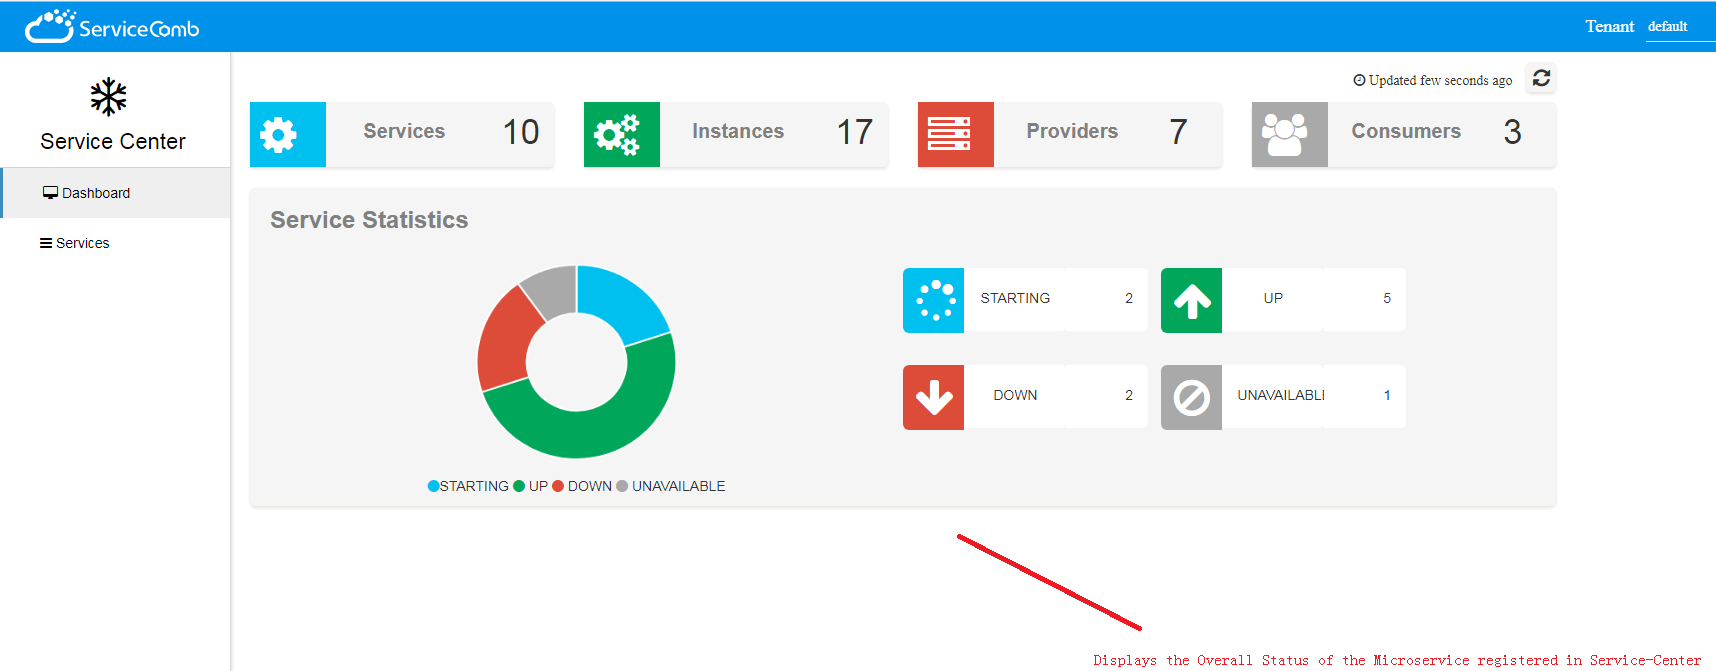Click the green UP arrow icon

point(1191,300)
